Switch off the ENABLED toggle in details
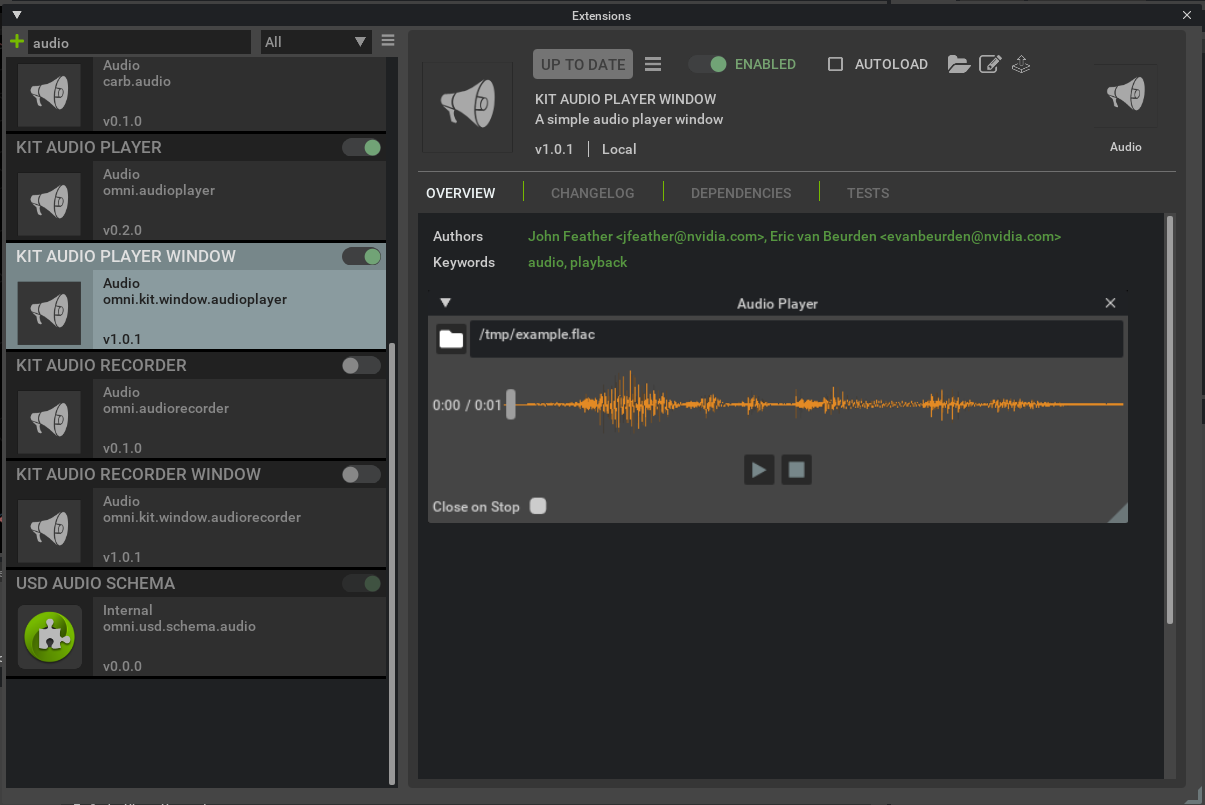1205x805 pixels. (708, 64)
